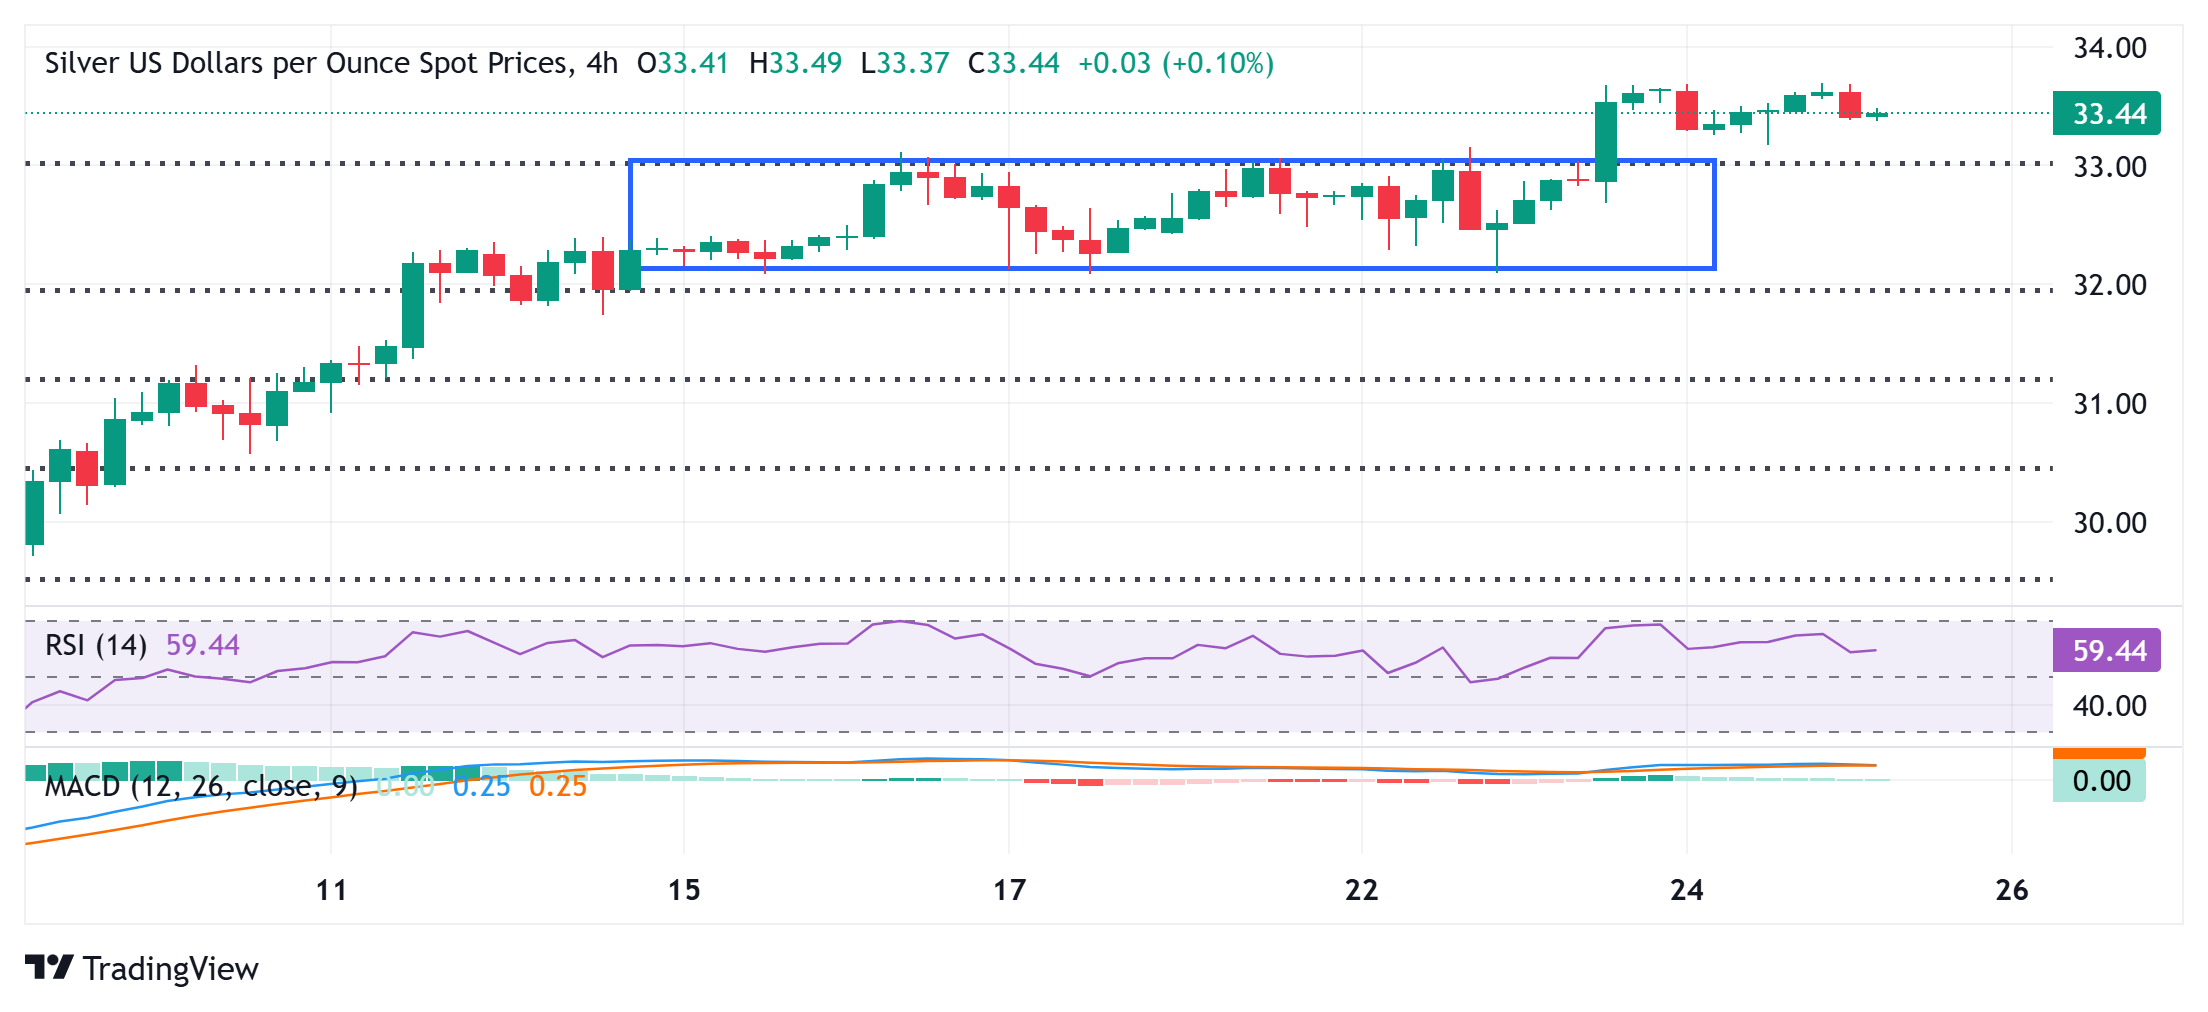Open the RSI (14) indicator legend
Screen dimensions: 2208x1012
point(96,645)
